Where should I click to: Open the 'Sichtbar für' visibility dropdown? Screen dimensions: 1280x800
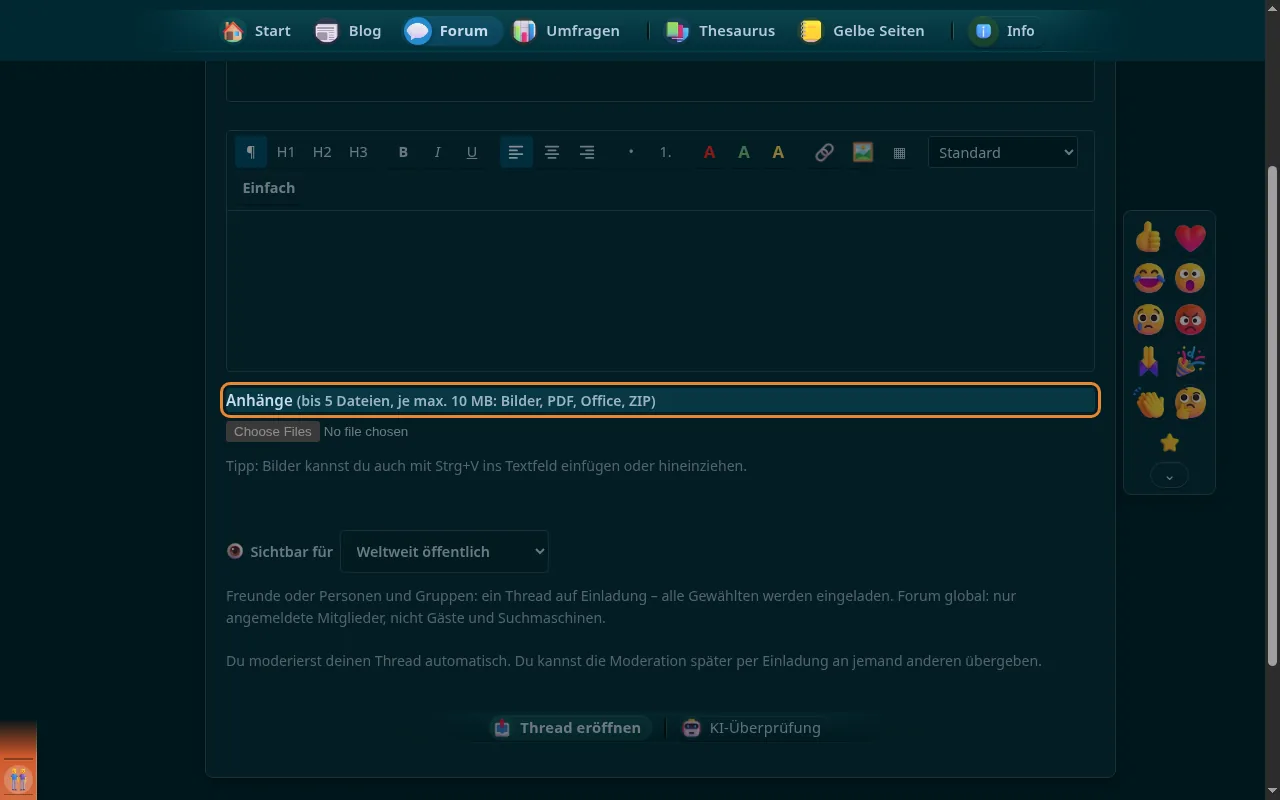click(444, 551)
